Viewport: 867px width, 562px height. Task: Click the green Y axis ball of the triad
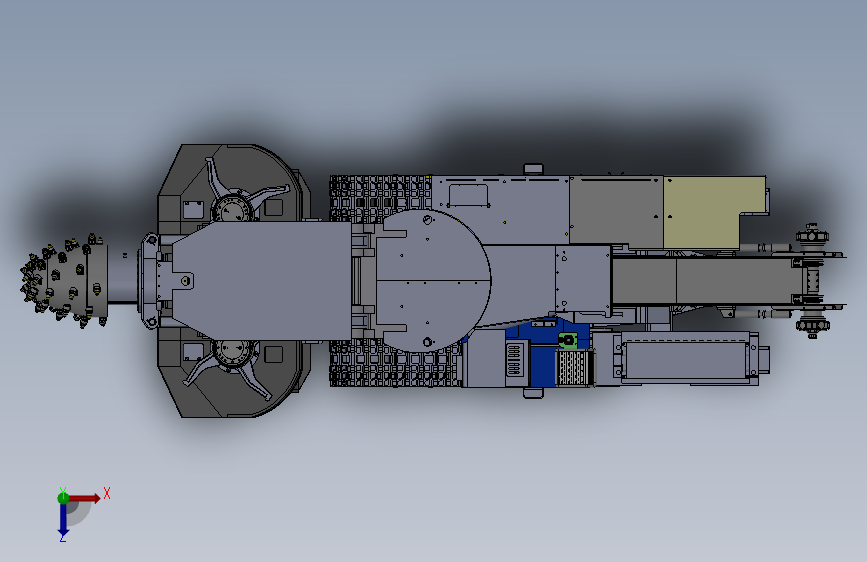pyautogui.click(x=63, y=497)
